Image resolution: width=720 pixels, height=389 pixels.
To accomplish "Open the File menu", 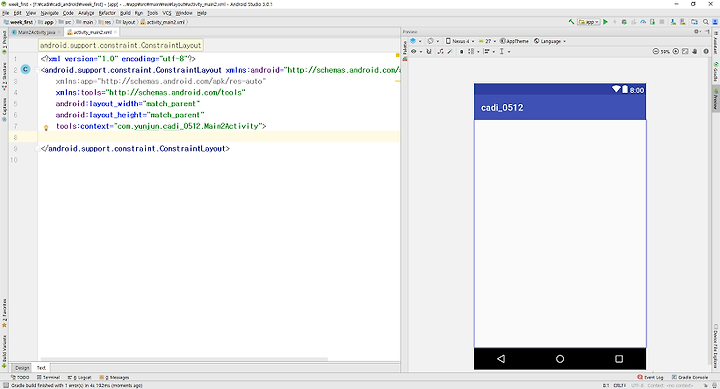I will pyautogui.click(x=6, y=13).
